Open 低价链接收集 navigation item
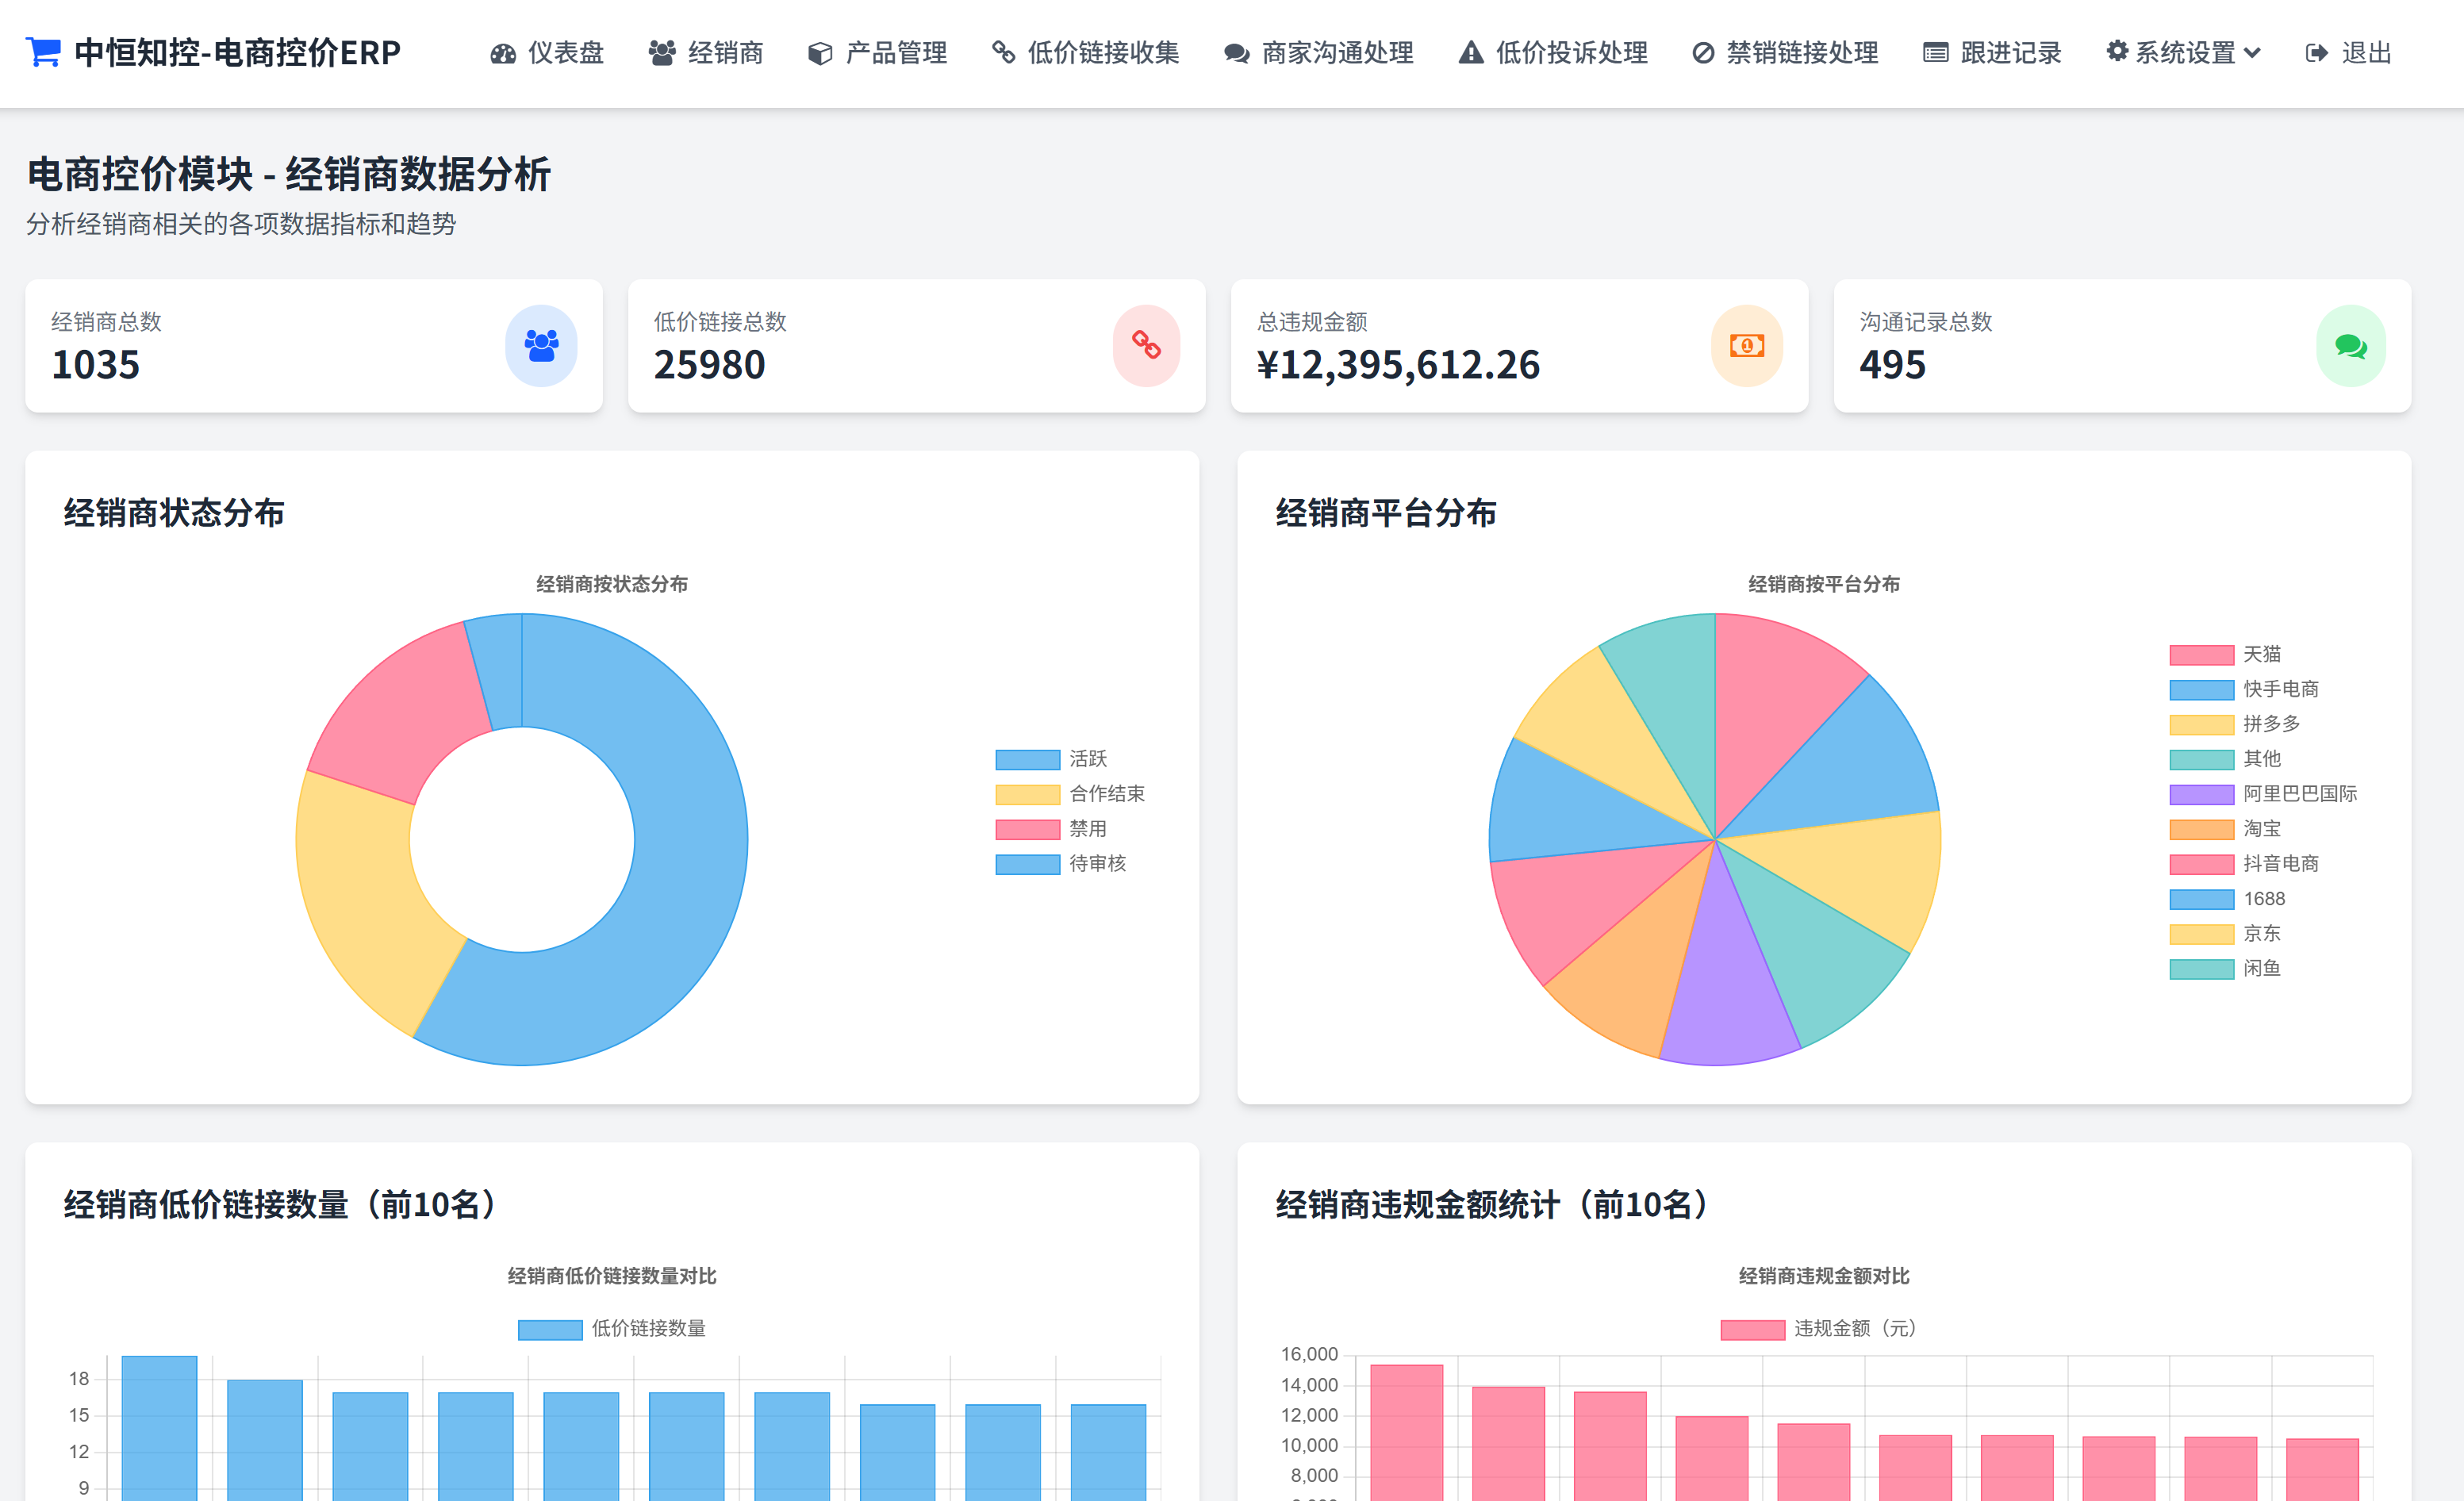The image size is (2464, 1501). click(1086, 53)
